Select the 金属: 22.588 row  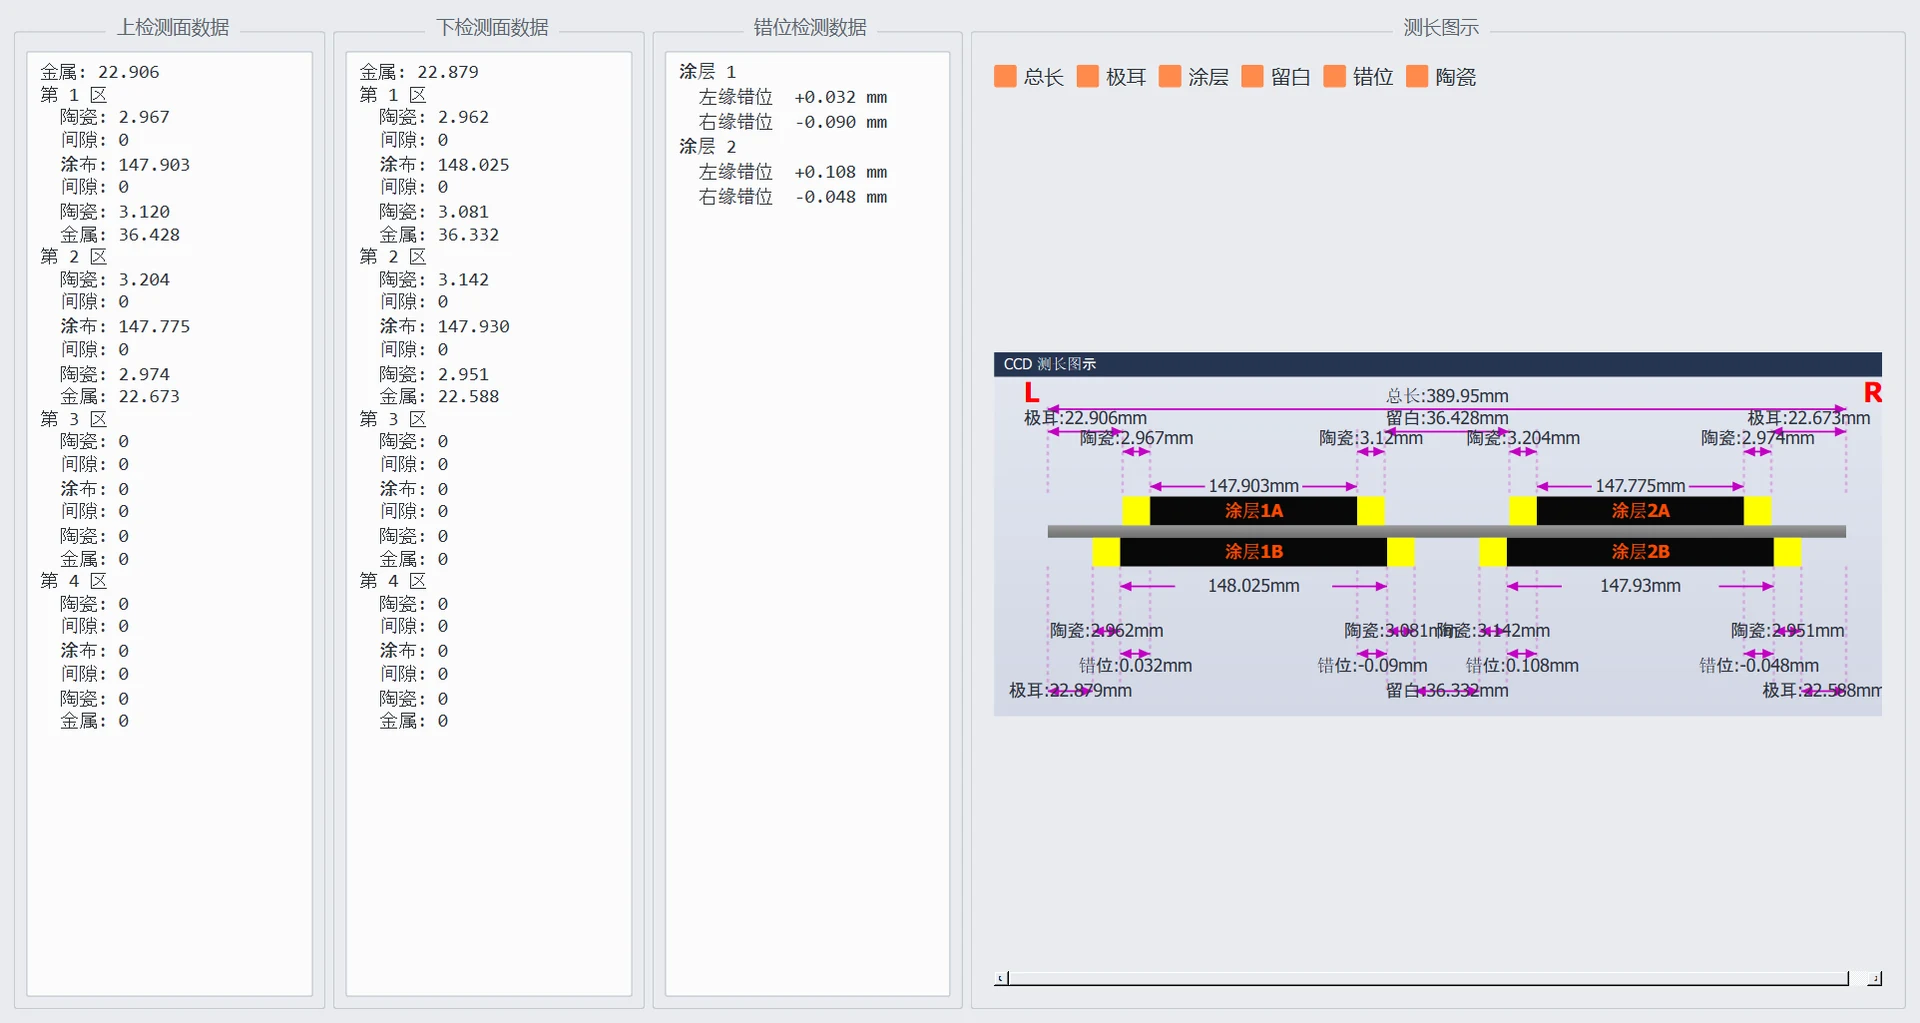(439, 397)
